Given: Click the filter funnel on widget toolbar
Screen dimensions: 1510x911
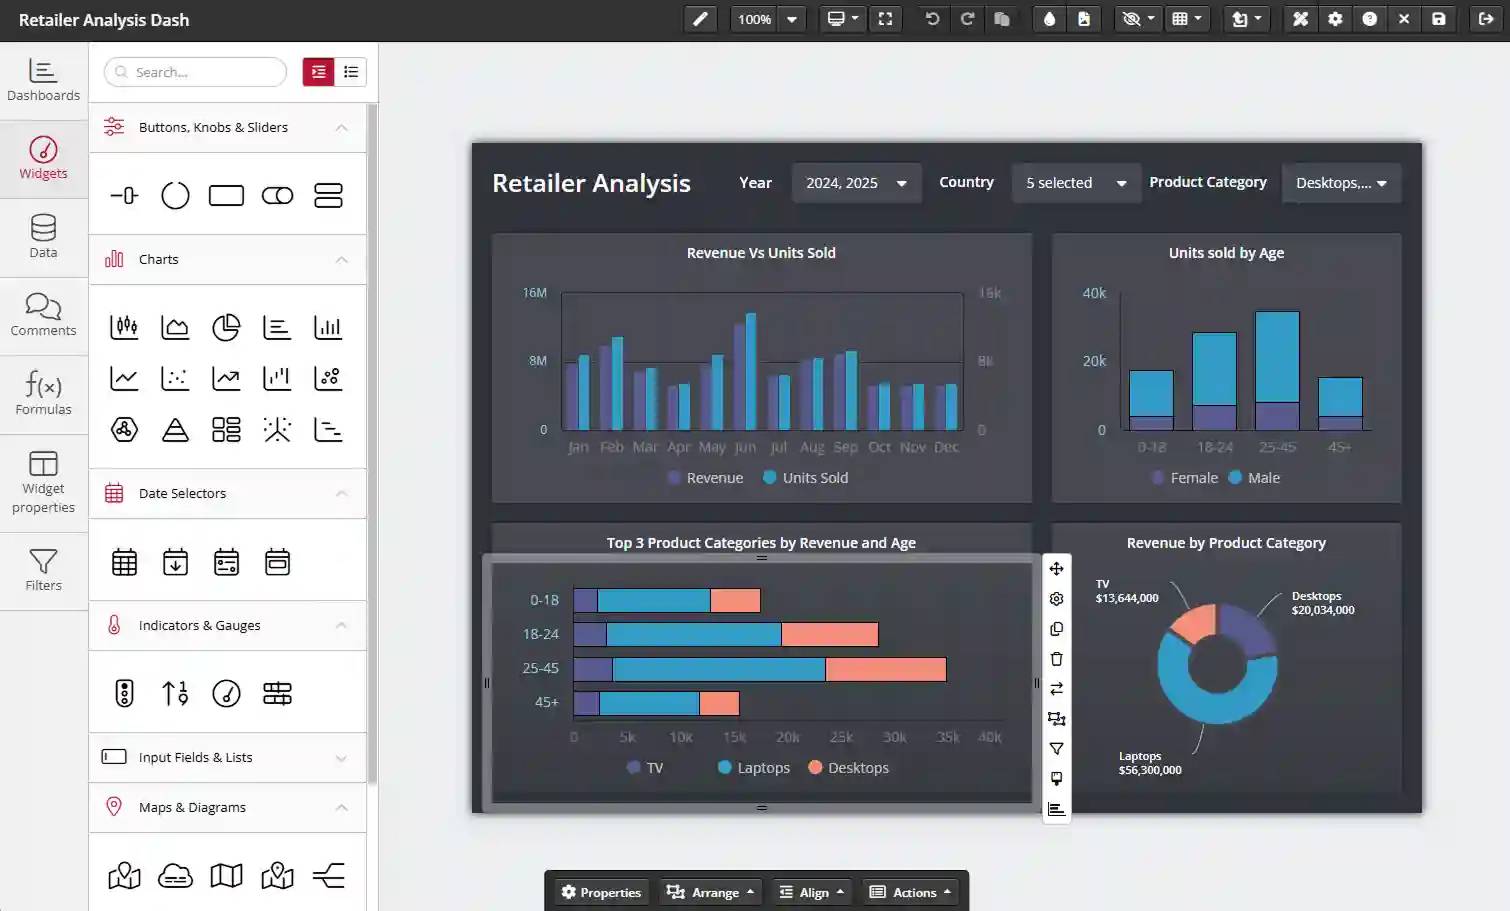Looking at the screenshot, I should coord(1056,749).
